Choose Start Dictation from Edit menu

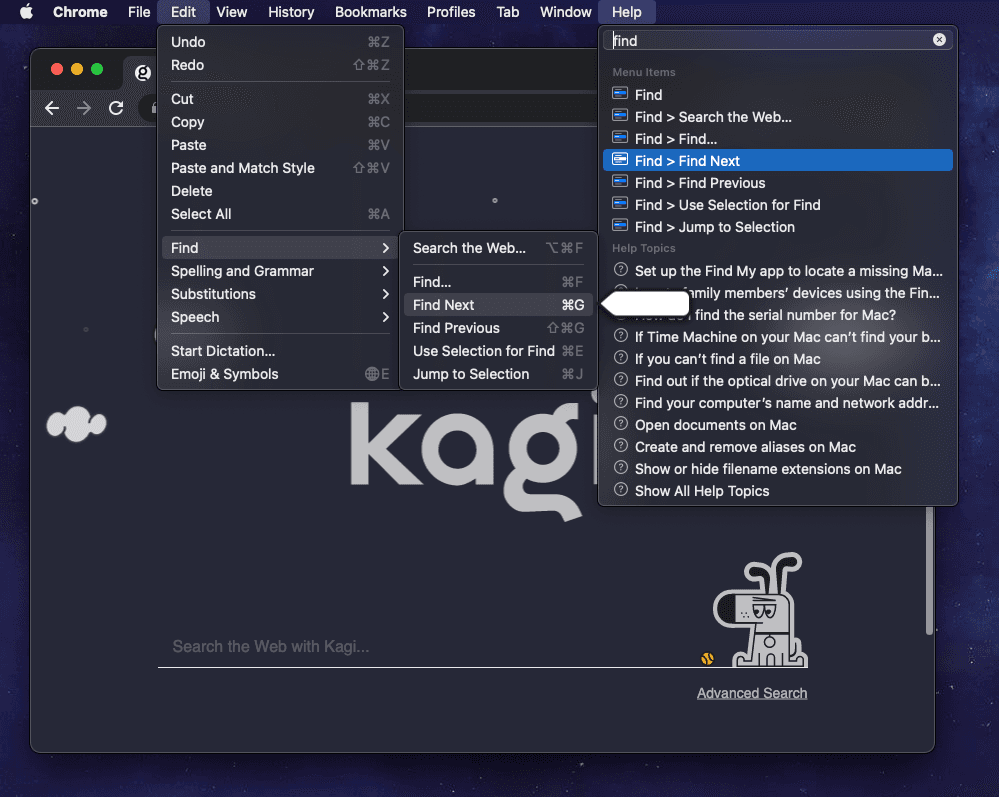[x=280, y=350]
